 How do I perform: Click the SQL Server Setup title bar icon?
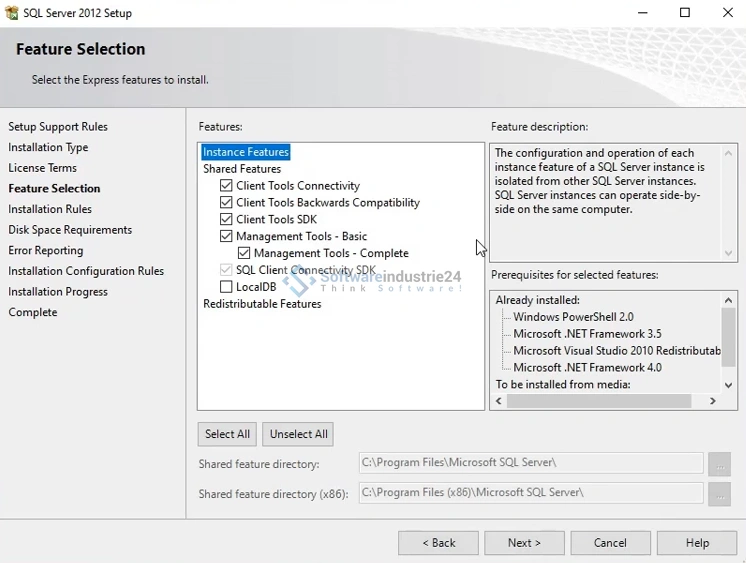point(11,13)
